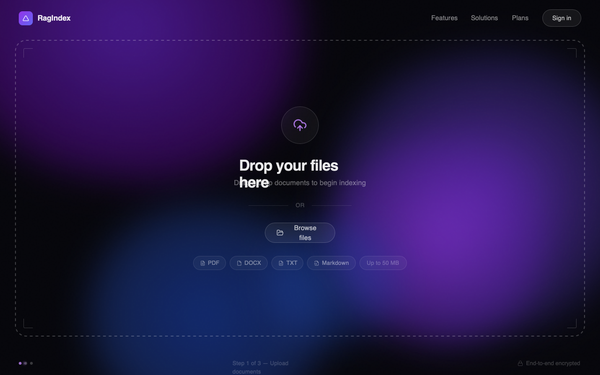Image resolution: width=600 pixels, height=375 pixels.
Task: Click the folder icon in Browse files
Action: point(280,233)
